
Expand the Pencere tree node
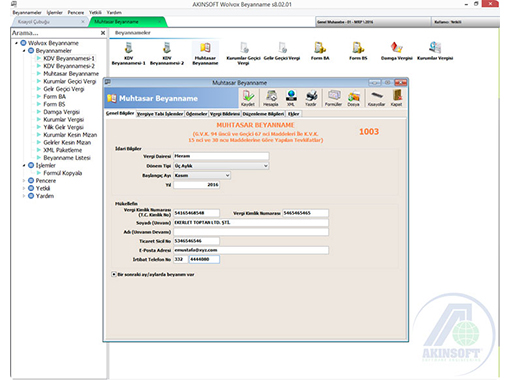point(24,181)
